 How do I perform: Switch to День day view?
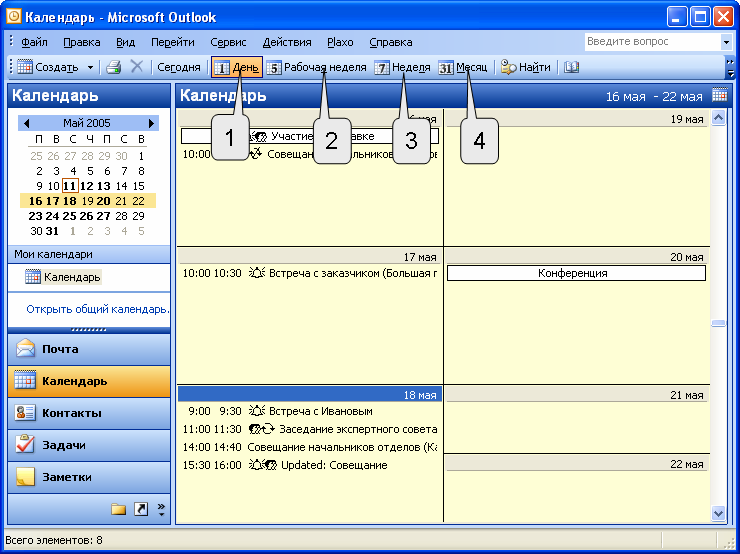pyautogui.click(x=237, y=67)
